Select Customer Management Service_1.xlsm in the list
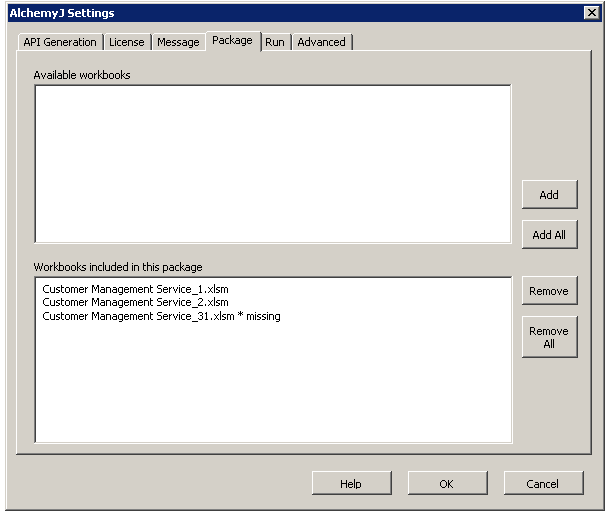The height and width of the screenshot is (515, 610). 135,289
